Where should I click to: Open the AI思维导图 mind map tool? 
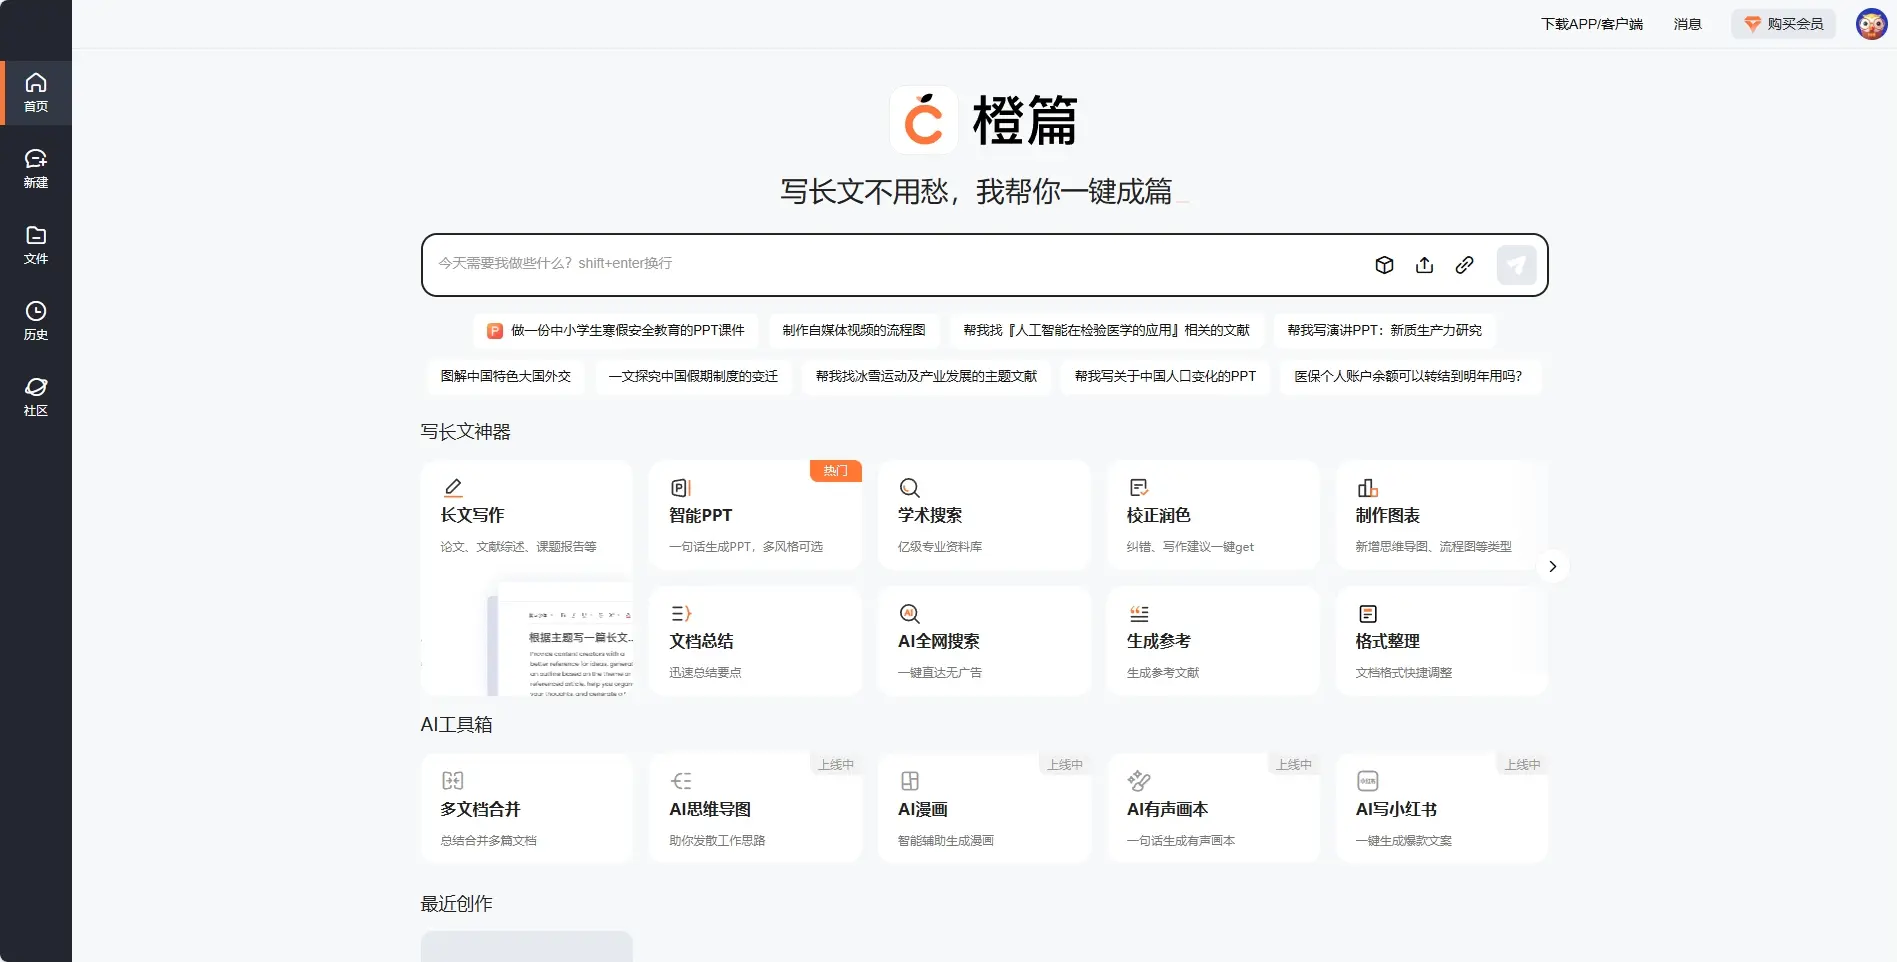pos(755,808)
